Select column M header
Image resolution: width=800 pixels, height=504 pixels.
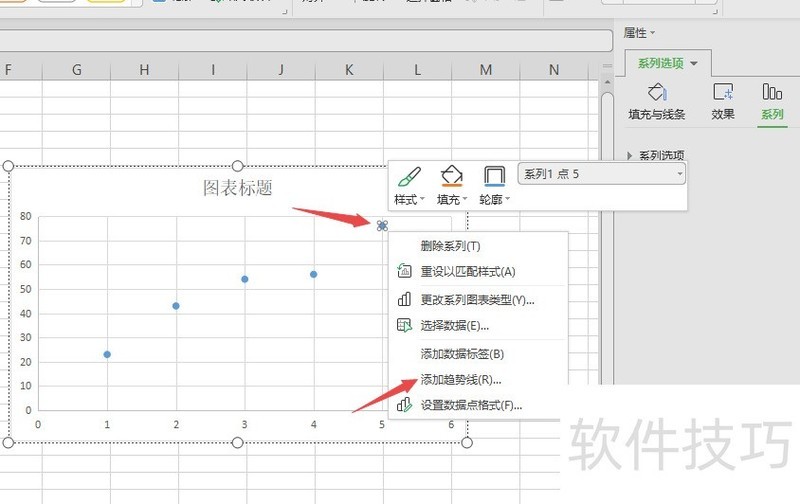coord(486,70)
